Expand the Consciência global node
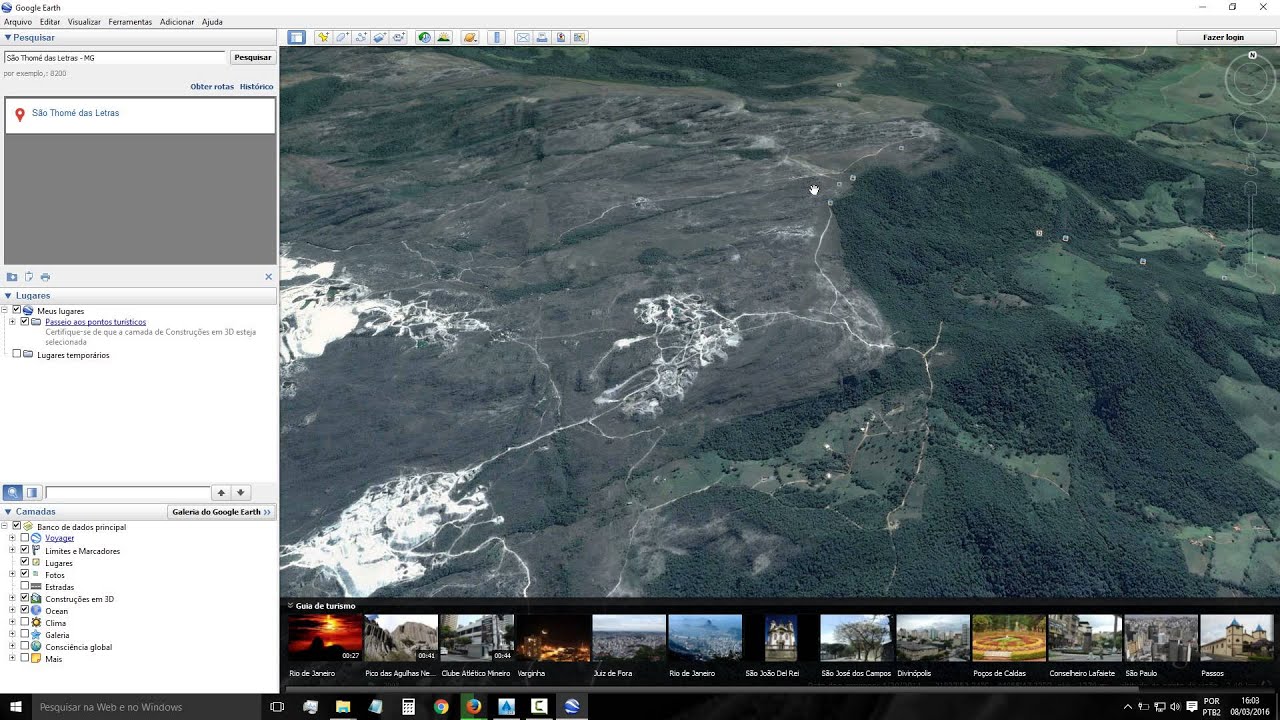Screen dimensions: 1280x720 click(13, 646)
